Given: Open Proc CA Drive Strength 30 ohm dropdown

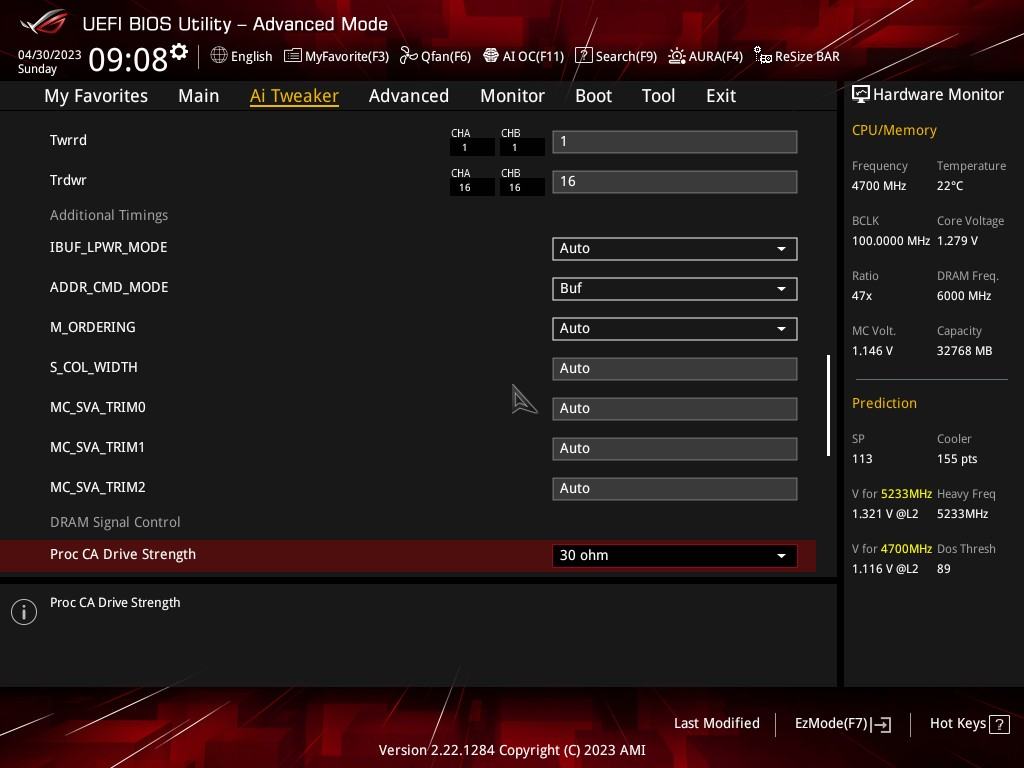Looking at the screenshot, I should point(675,556).
